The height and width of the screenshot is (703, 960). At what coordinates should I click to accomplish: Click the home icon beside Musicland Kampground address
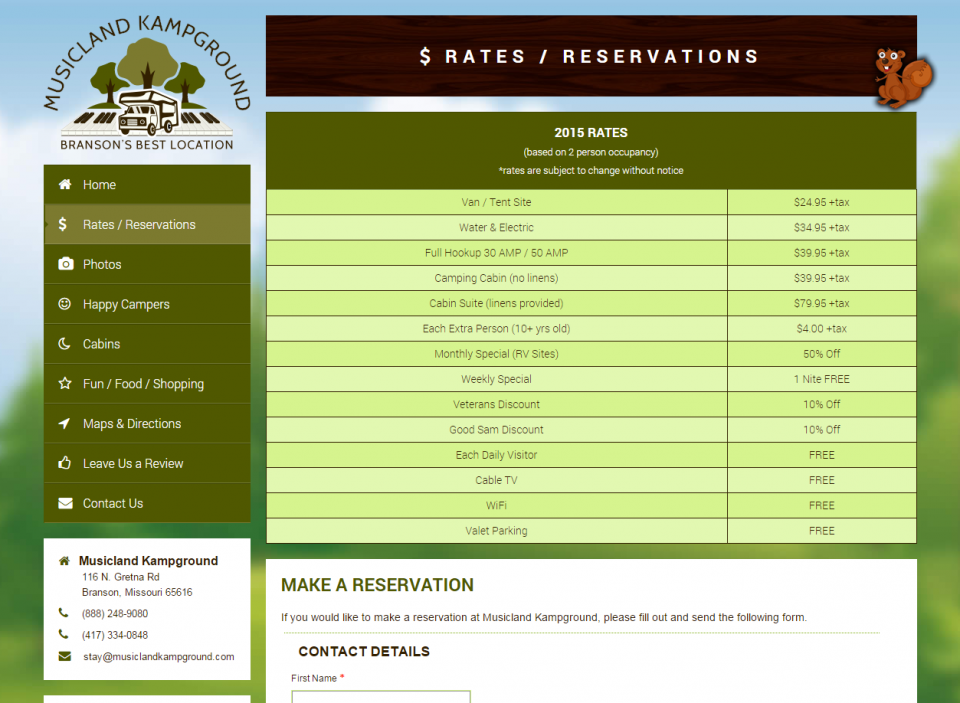coord(64,560)
